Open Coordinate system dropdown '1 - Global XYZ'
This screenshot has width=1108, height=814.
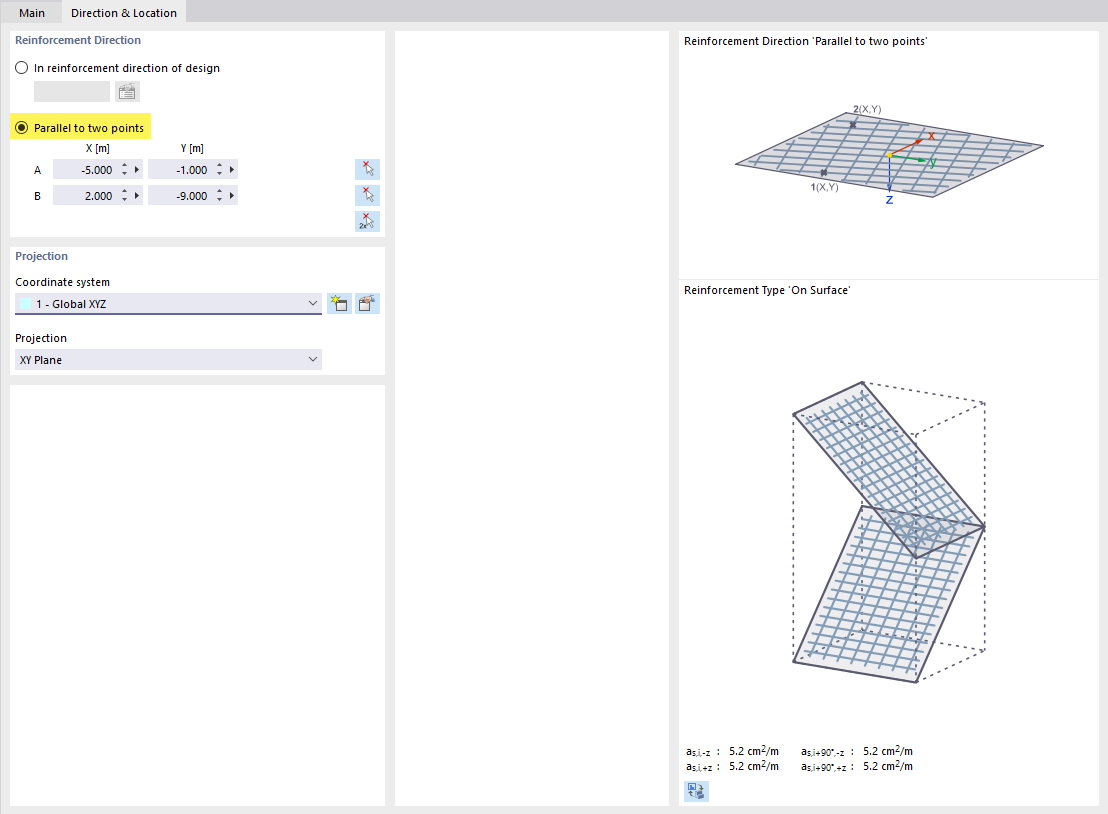pos(168,304)
